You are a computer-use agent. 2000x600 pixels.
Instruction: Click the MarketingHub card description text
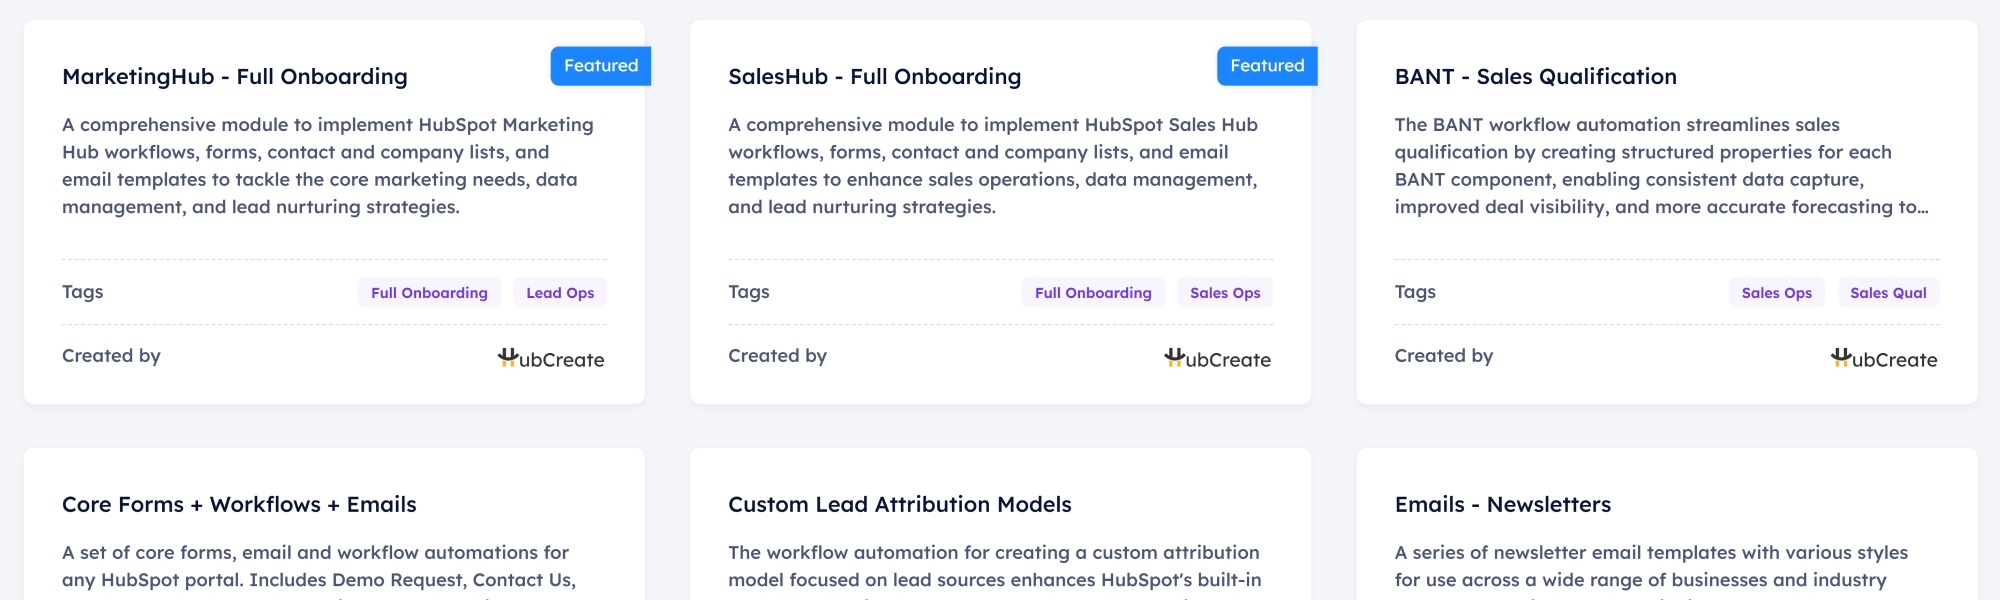point(328,166)
